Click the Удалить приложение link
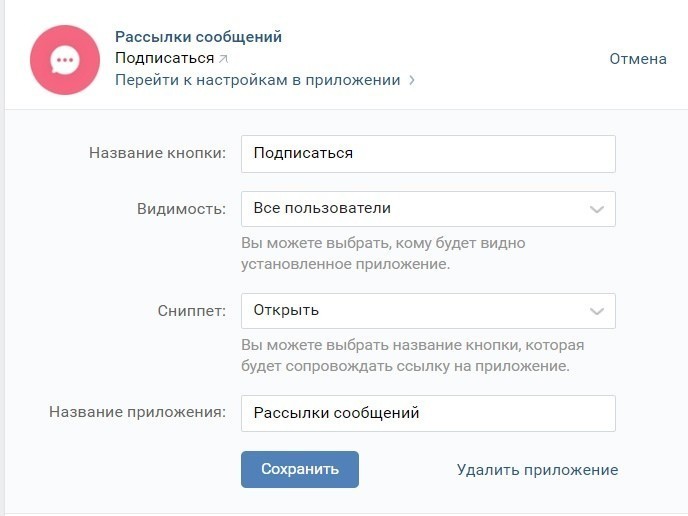688x516 pixels. [x=538, y=470]
